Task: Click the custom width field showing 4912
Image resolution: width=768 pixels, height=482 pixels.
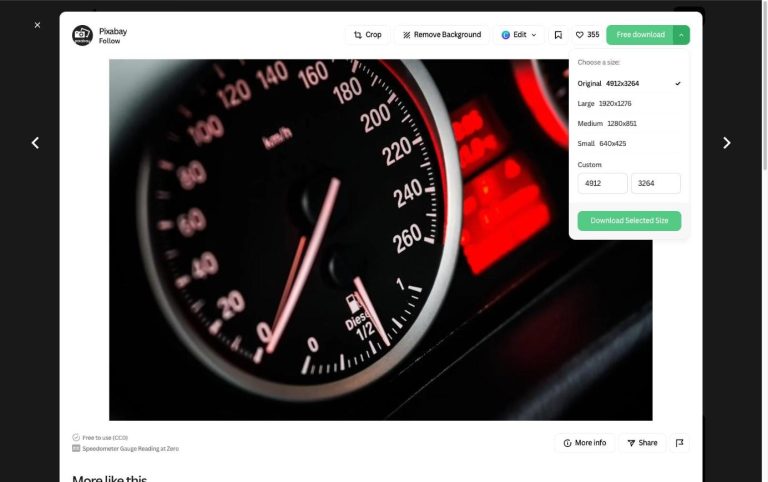Action: pyautogui.click(x=602, y=184)
